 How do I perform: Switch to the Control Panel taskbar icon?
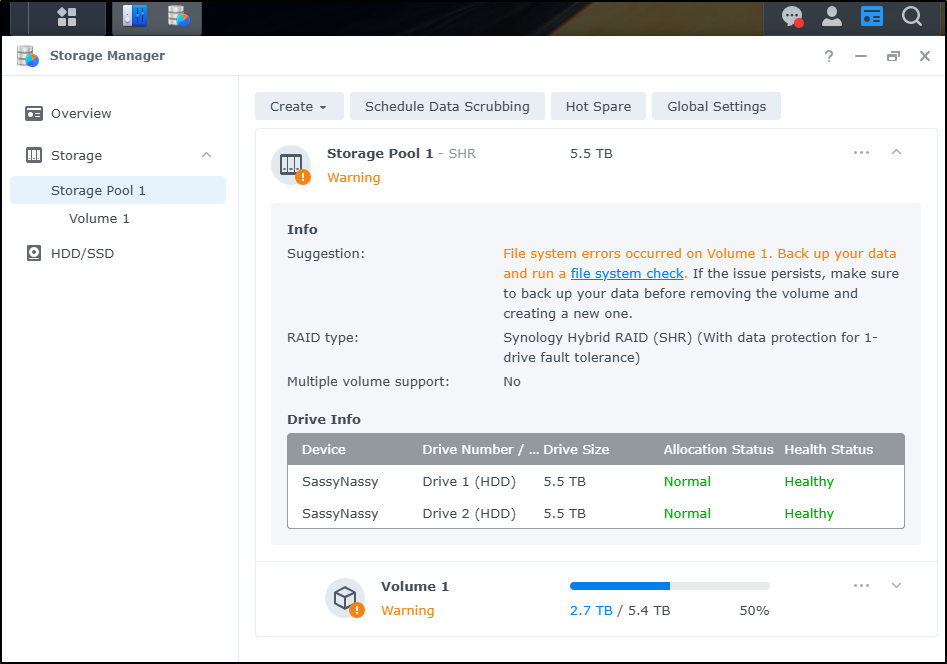[x=134, y=17]
